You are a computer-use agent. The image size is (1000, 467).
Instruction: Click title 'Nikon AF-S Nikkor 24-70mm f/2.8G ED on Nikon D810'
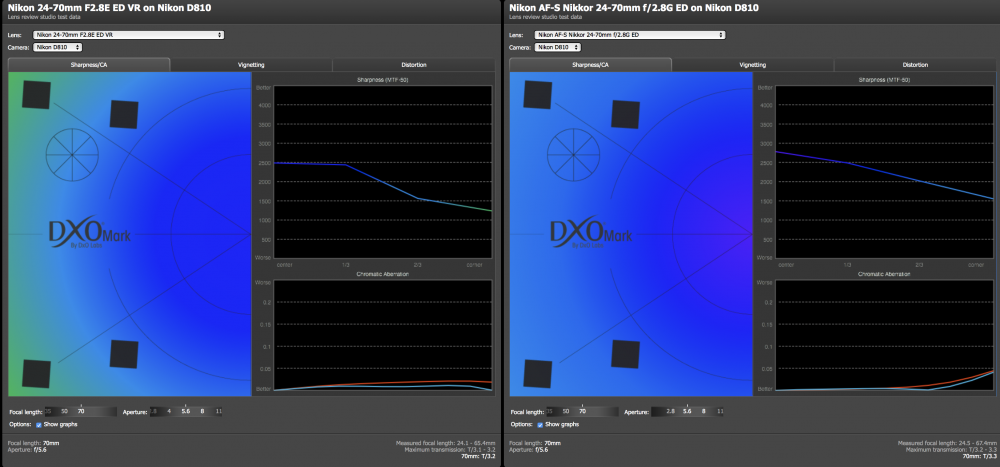click(x=634, y=8)
